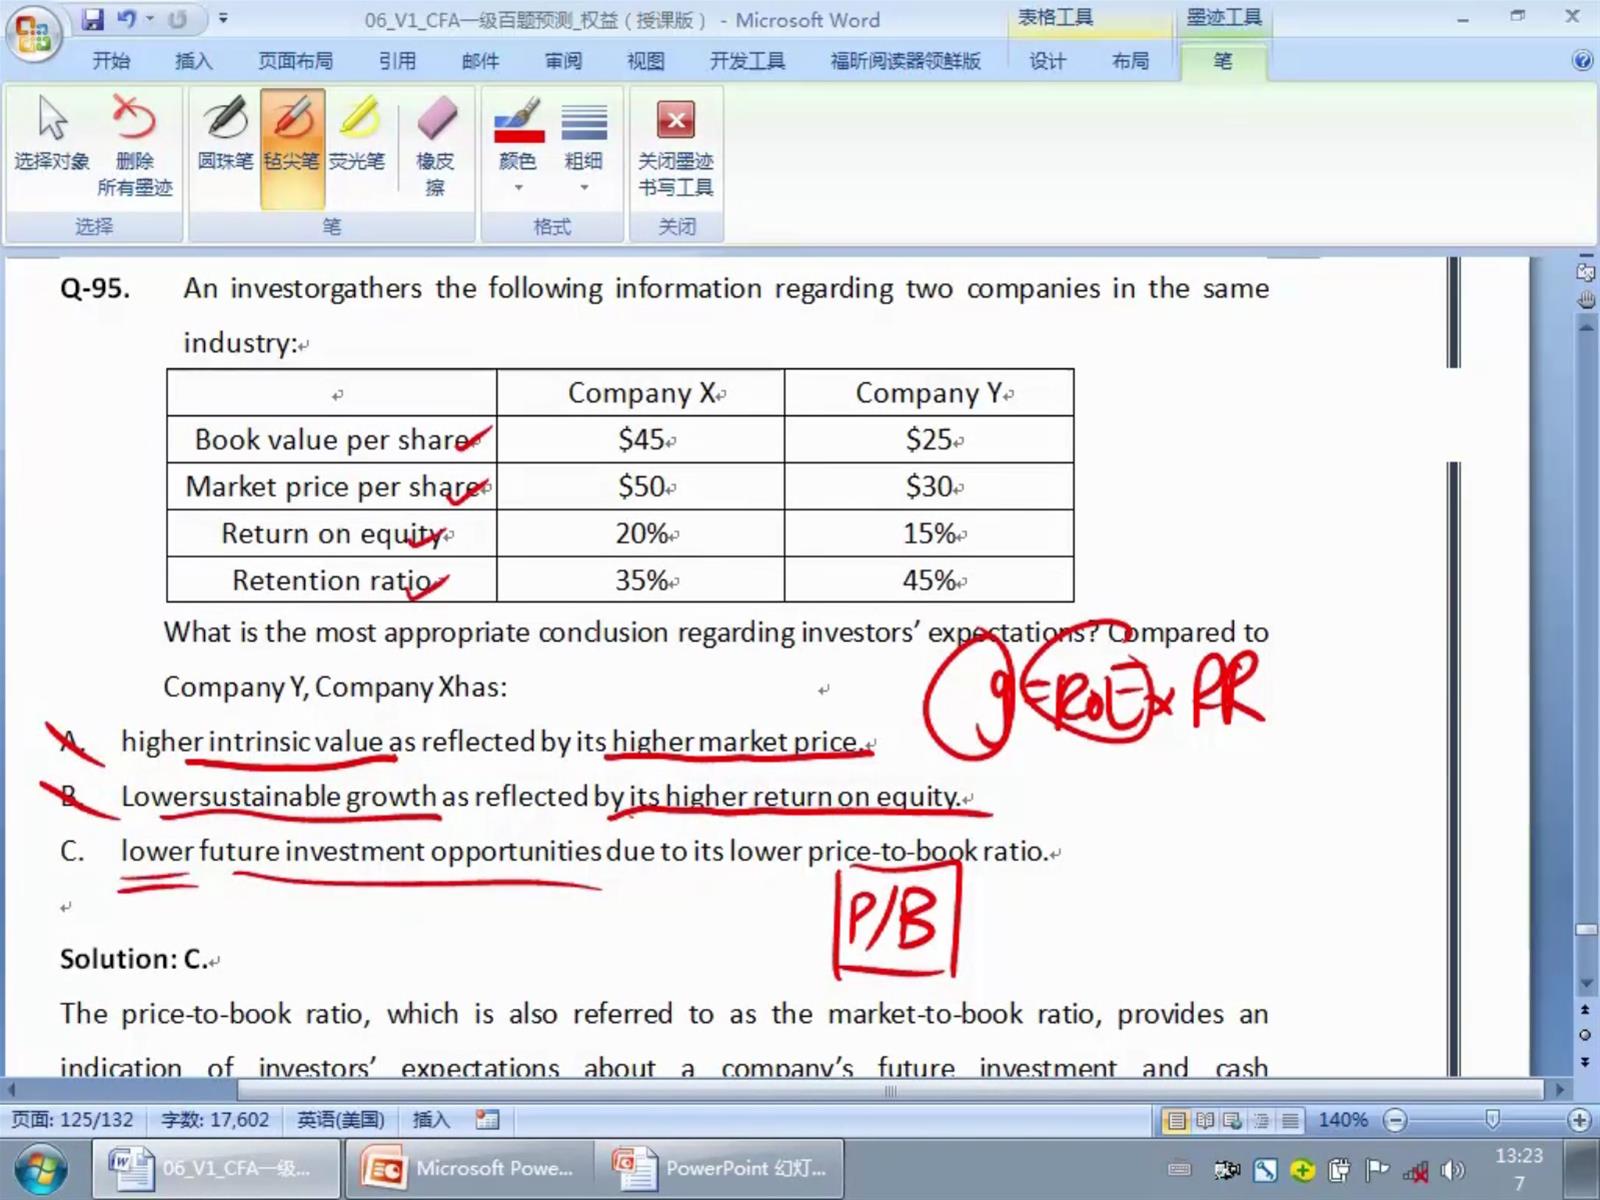The image size is (1600, 1200).
Task: Switch to Draft view
Action: 1290,1120
